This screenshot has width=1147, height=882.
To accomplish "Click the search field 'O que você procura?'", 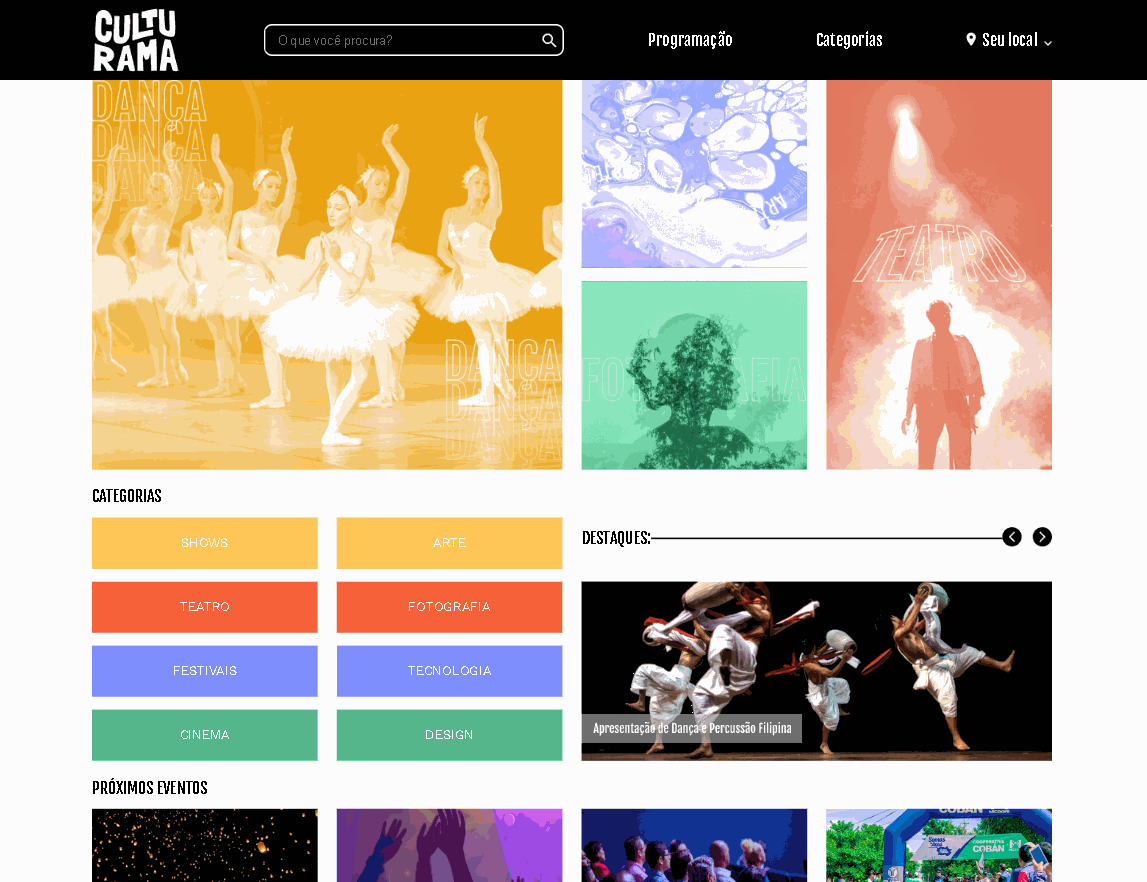I will click(414, 40).
